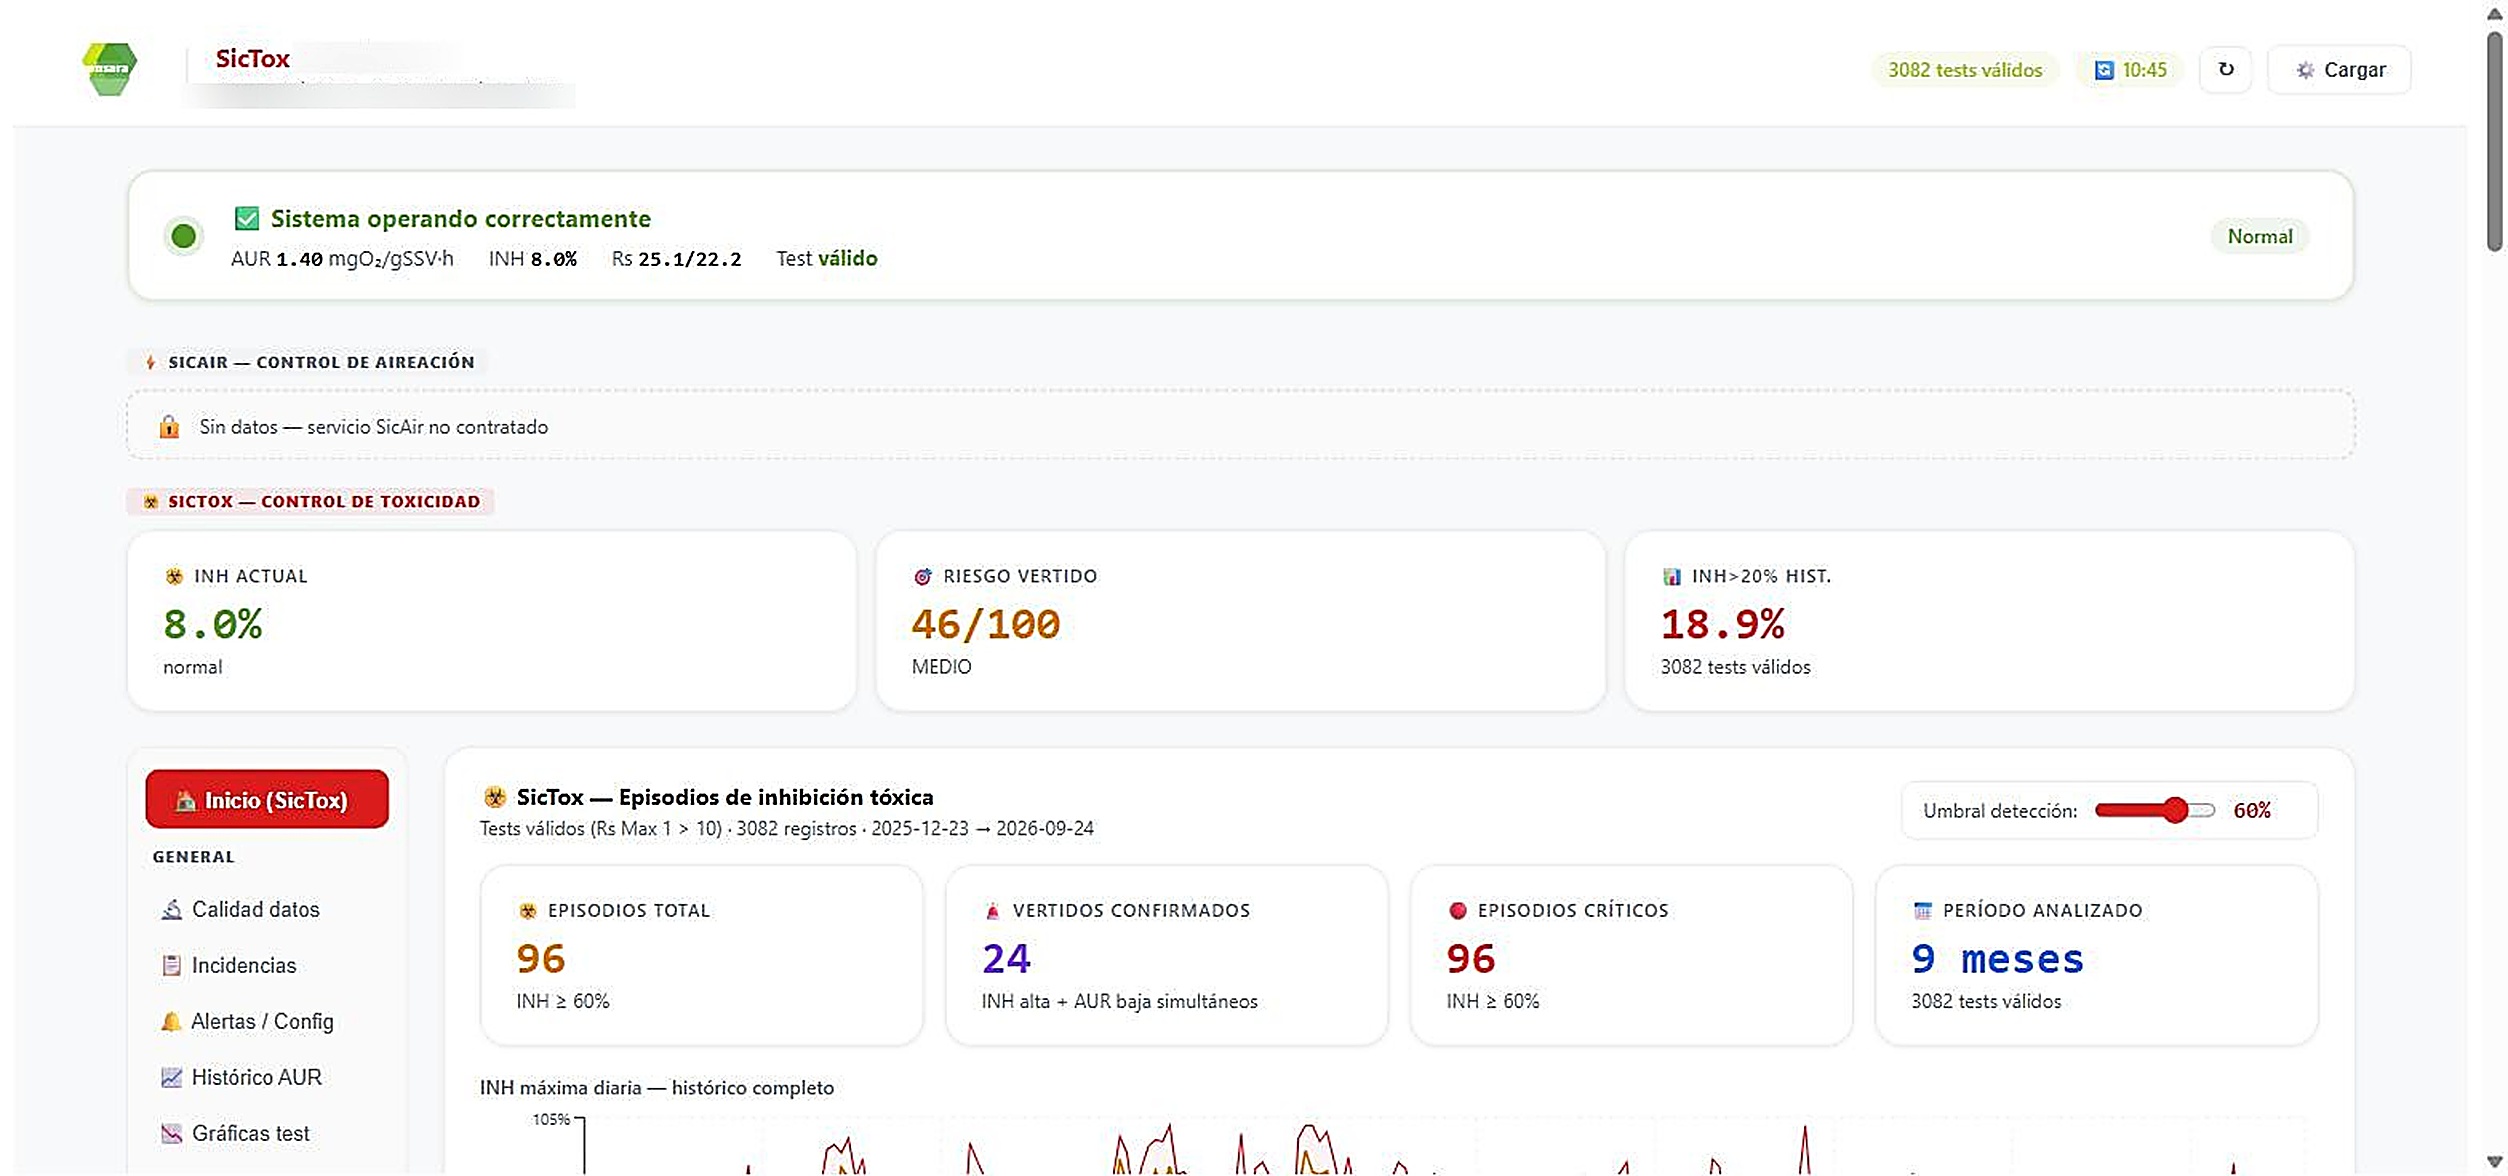Click the microscope icon for Calidad datos
Image resolution: width=2508 pixels, height=1176 pixels.
click(x=172, y=909)
